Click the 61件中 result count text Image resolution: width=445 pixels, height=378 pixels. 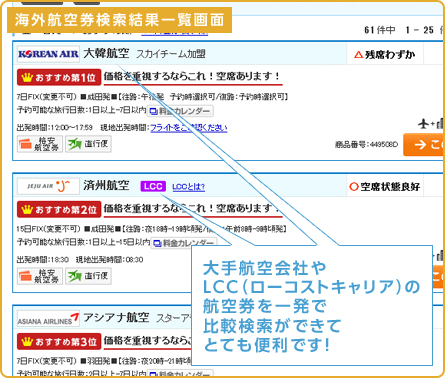(x=379, y=30)
